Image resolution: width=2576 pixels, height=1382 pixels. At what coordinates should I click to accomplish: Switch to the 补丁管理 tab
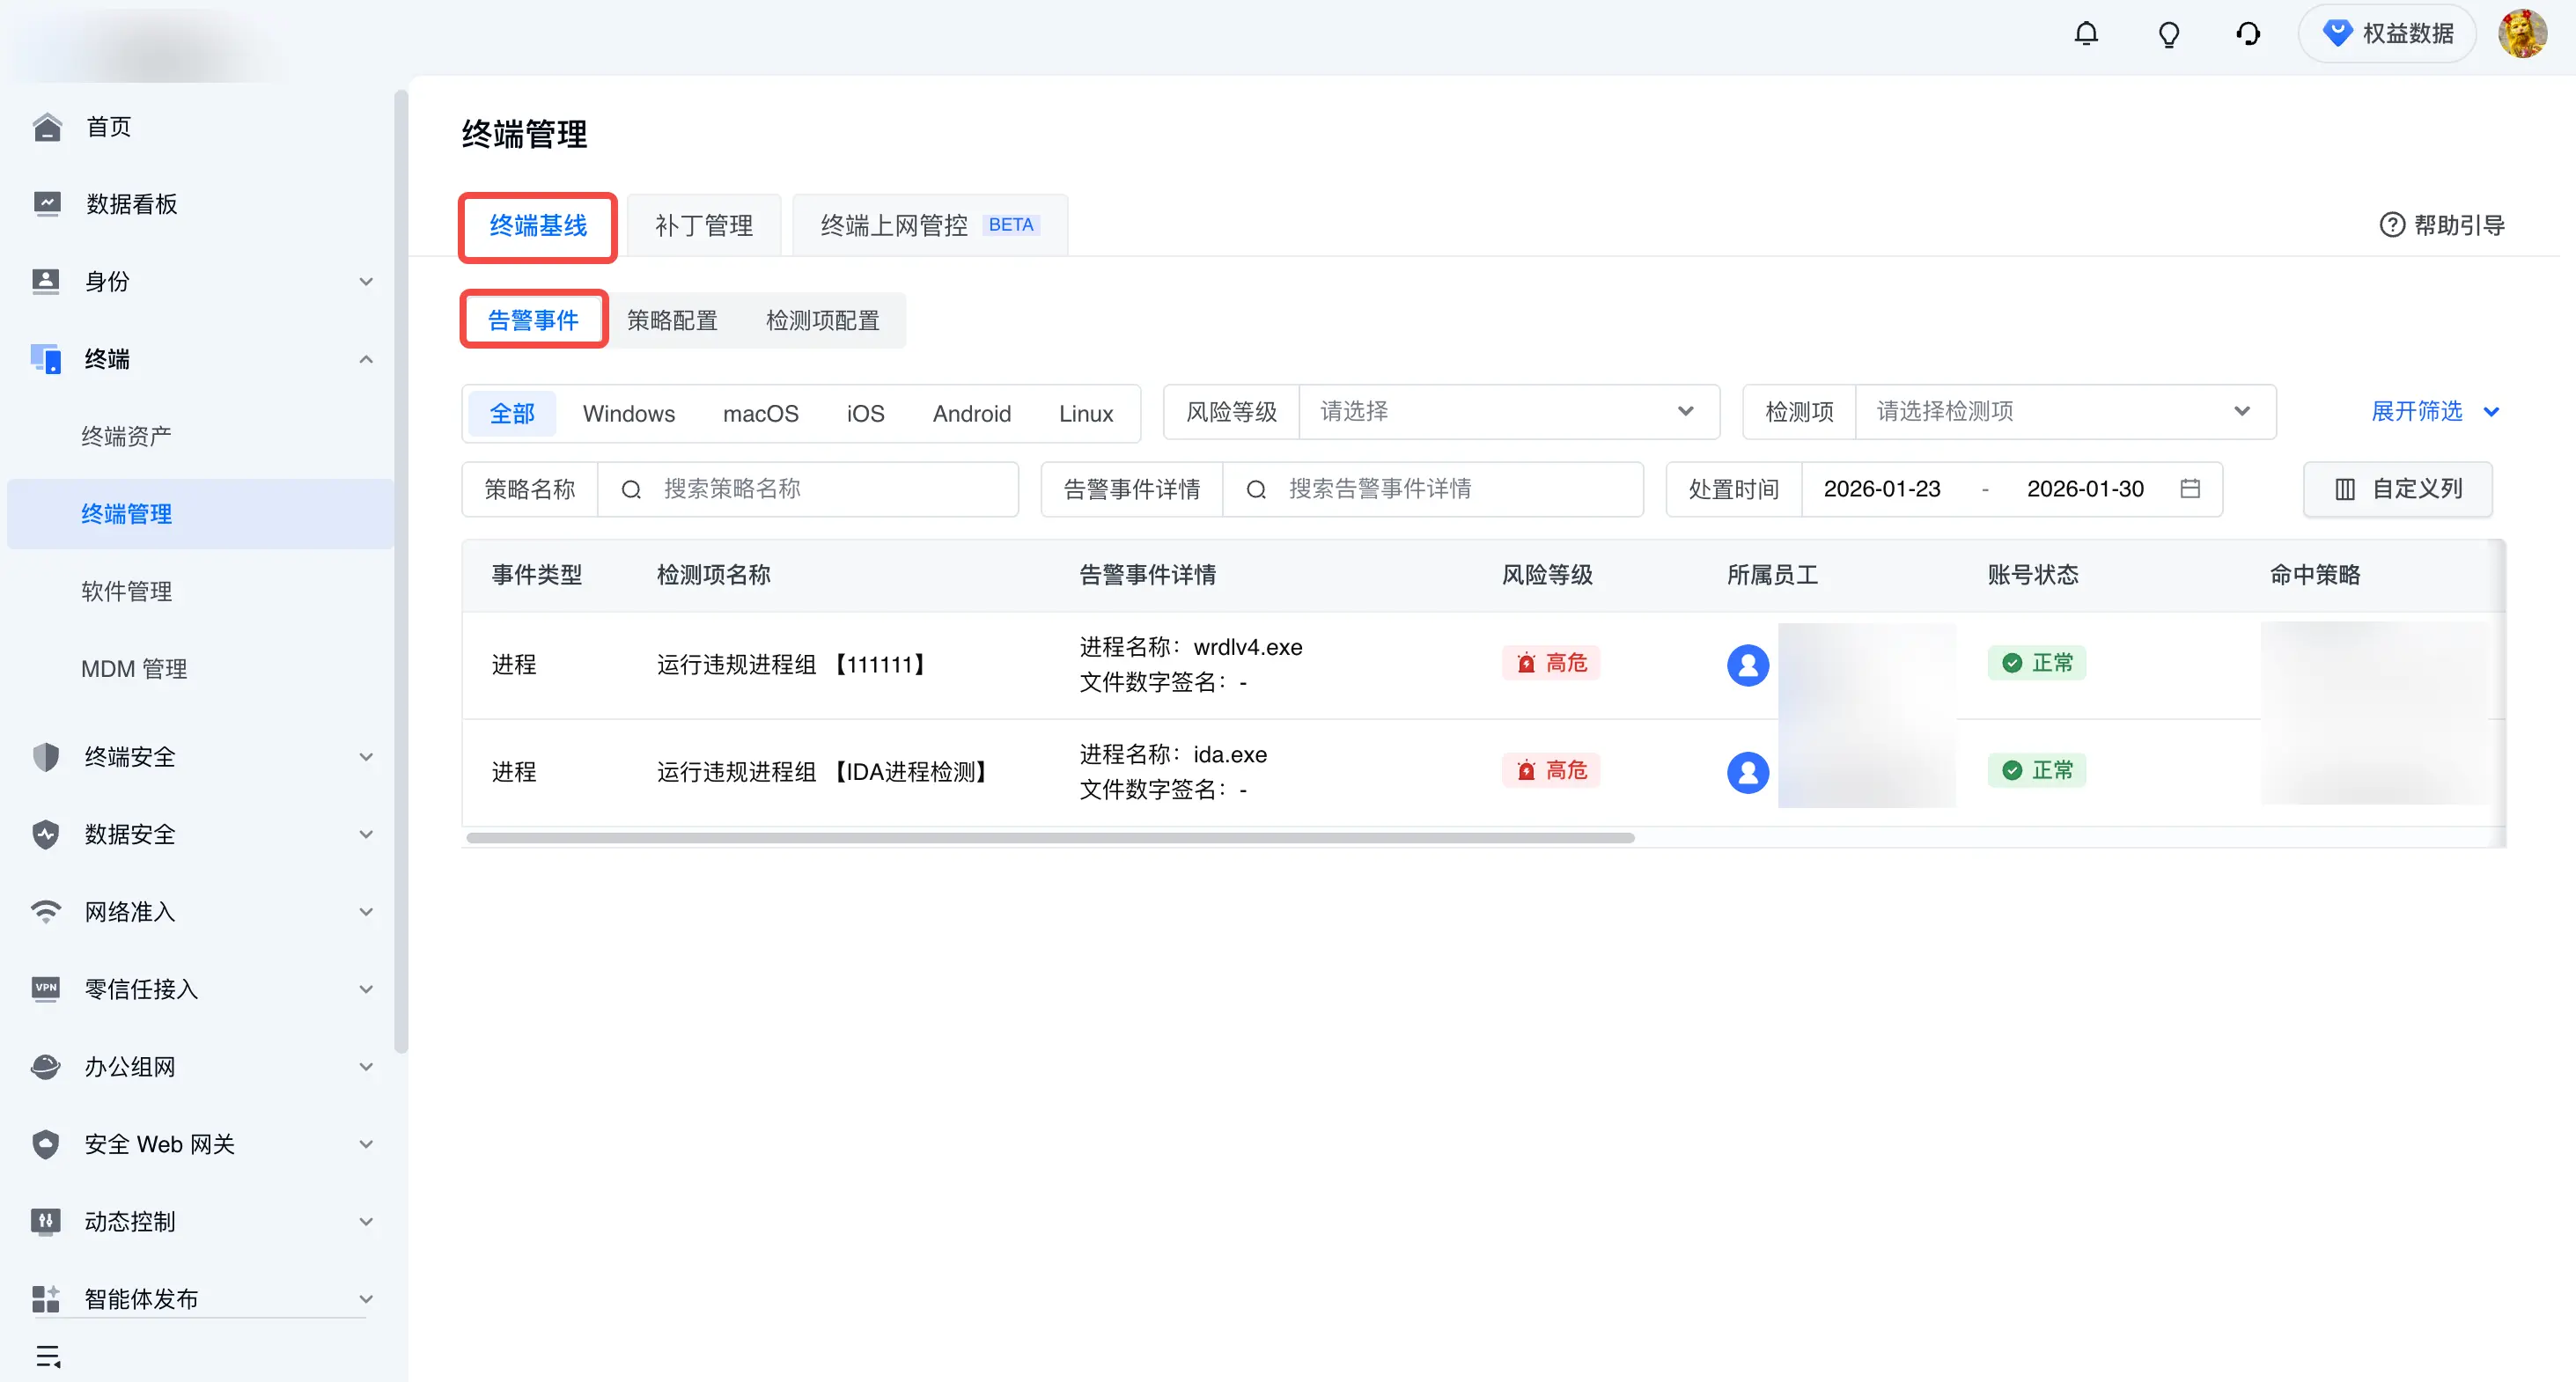click(x=704, y=226)
